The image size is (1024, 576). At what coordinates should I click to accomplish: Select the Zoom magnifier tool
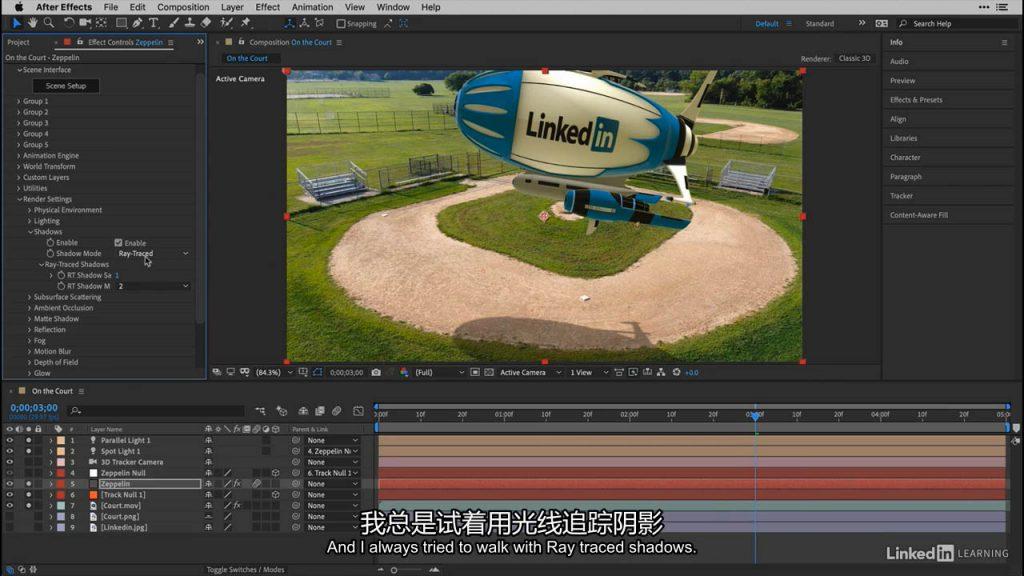coord(48,24)
